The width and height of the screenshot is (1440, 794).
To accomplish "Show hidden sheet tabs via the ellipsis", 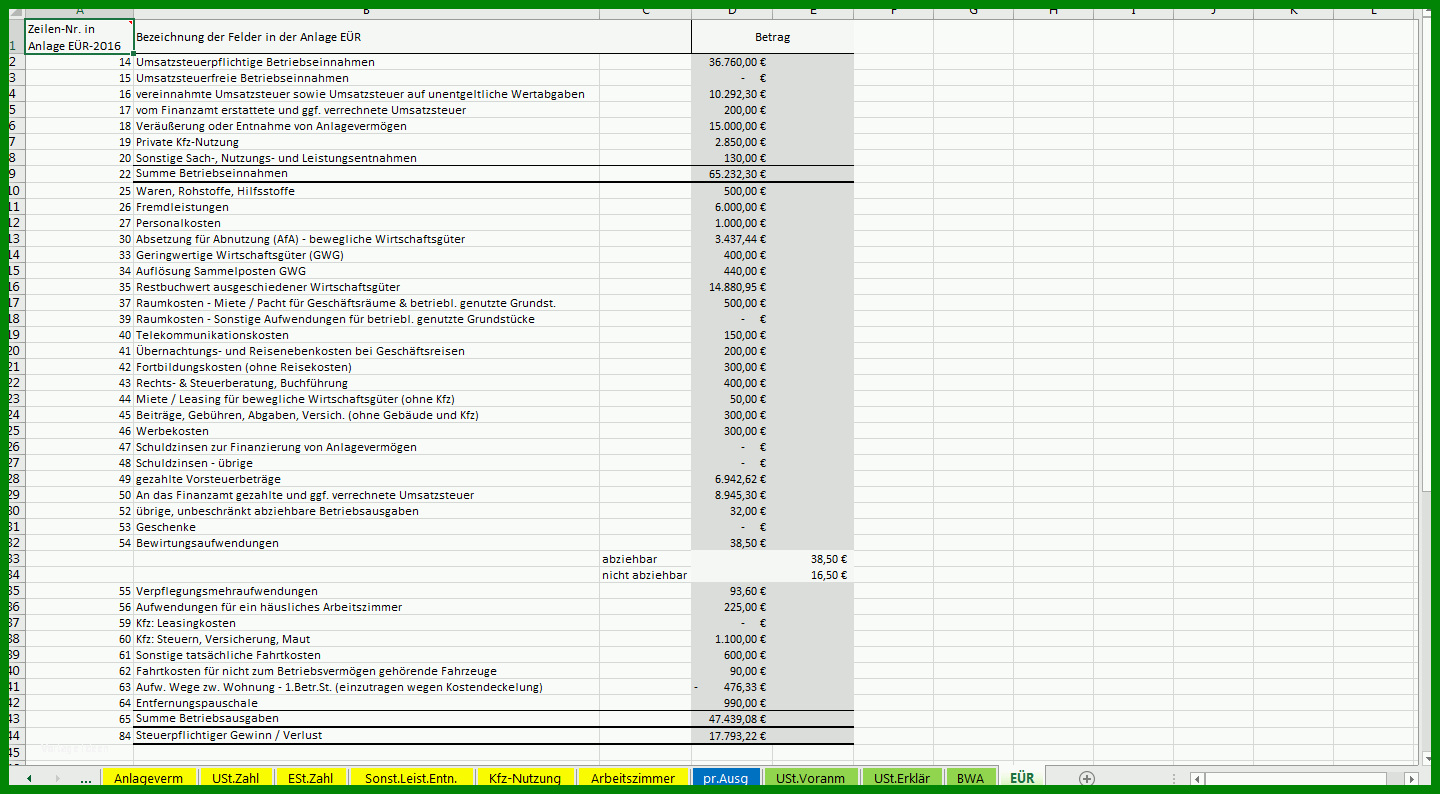I will pos(86,778).
